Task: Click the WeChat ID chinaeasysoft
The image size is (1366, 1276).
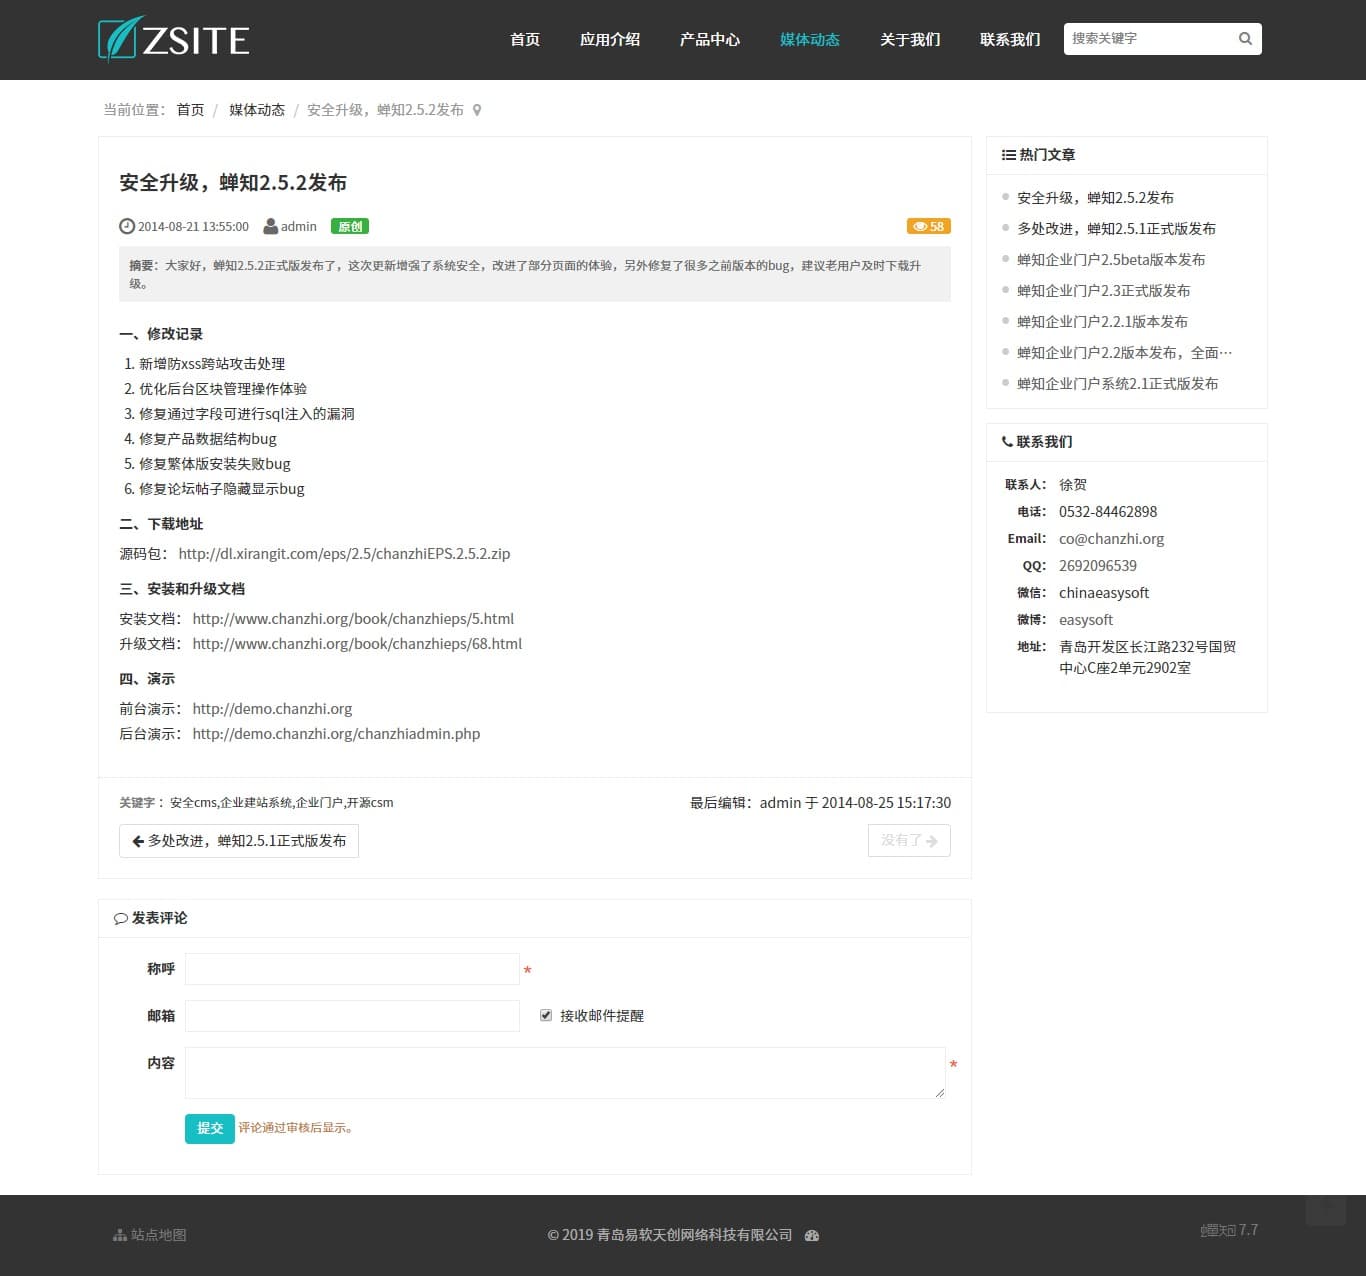Action: tap(1104, 593)
